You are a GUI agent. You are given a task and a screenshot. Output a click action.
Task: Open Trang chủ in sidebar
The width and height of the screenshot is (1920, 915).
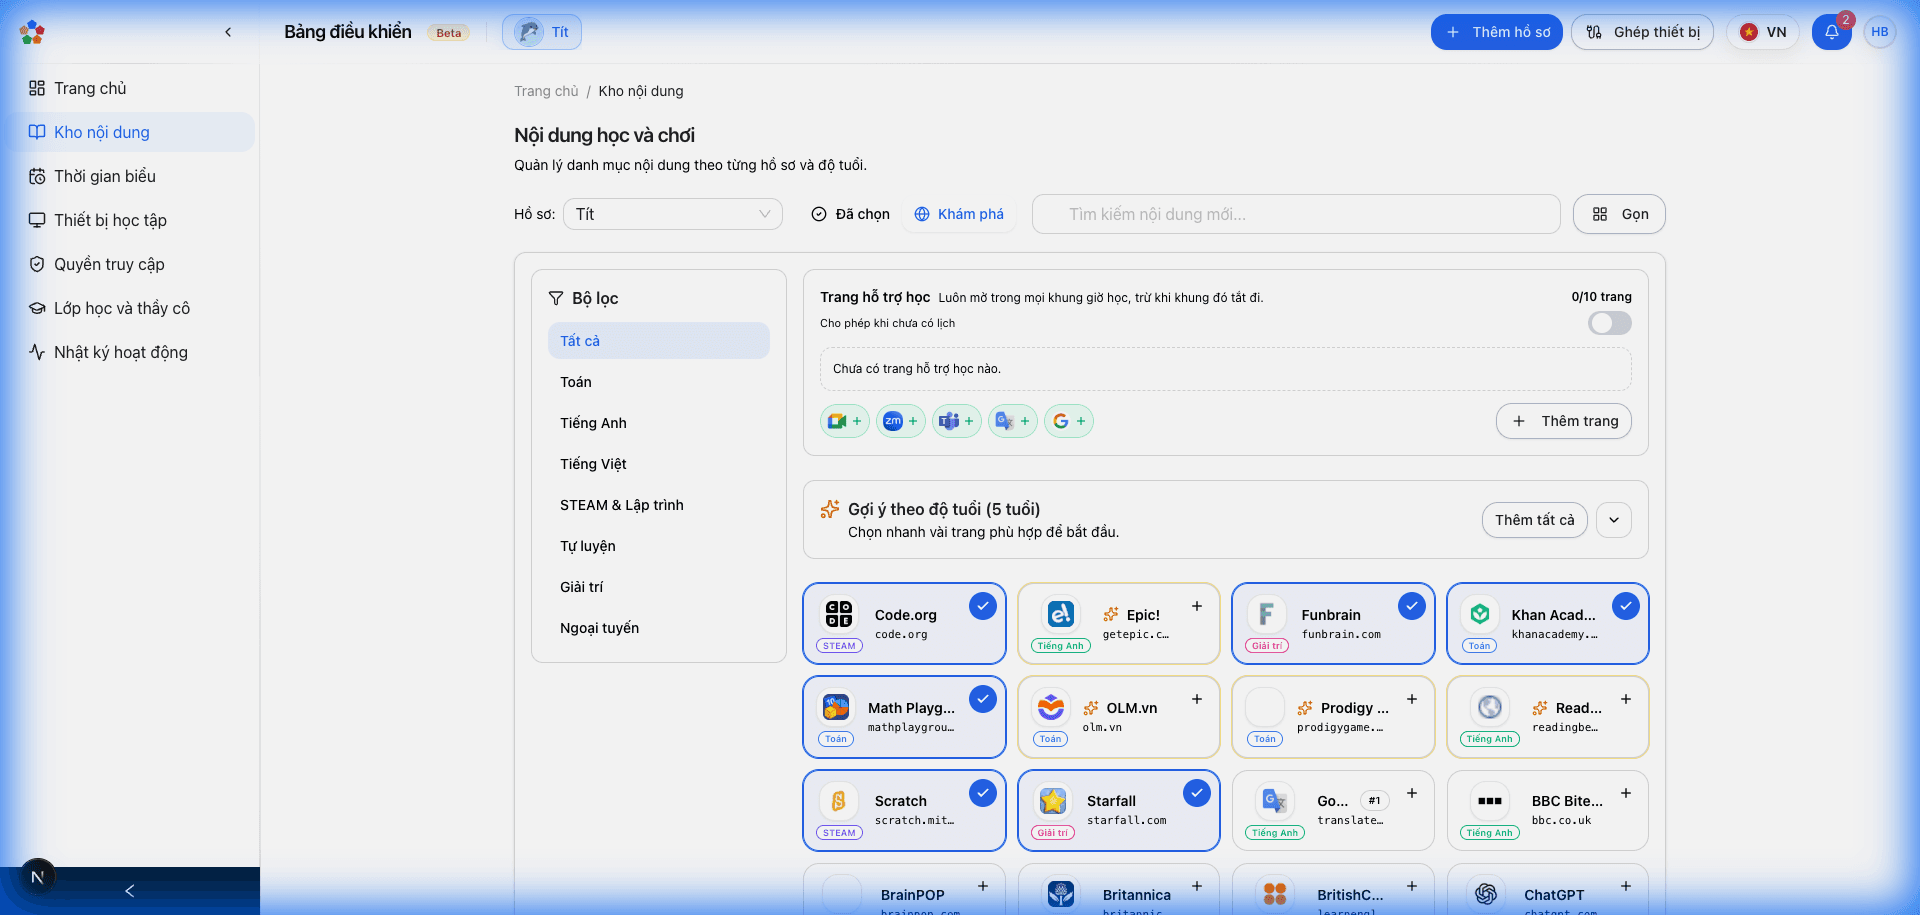[x=130, y=88]
